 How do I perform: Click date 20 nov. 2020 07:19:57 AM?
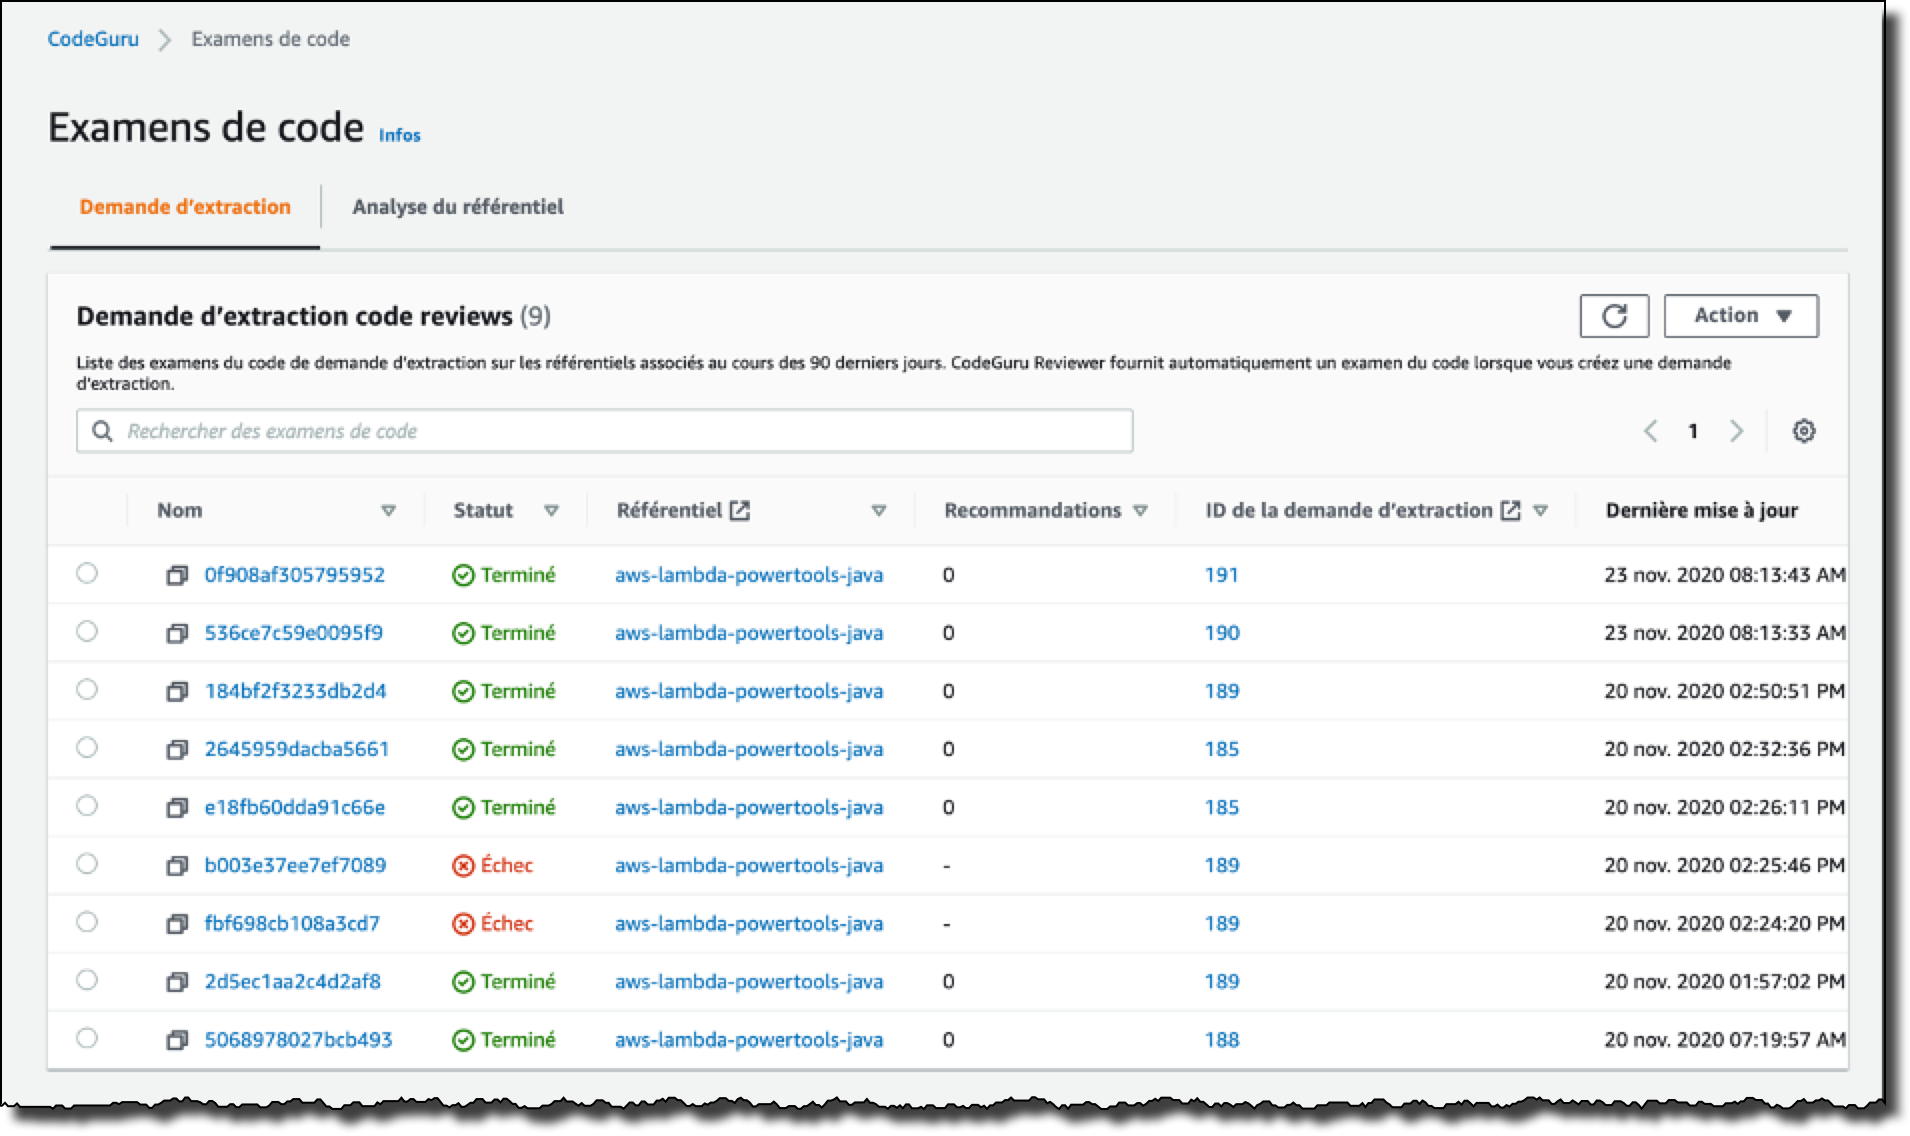[1725, 1040]
